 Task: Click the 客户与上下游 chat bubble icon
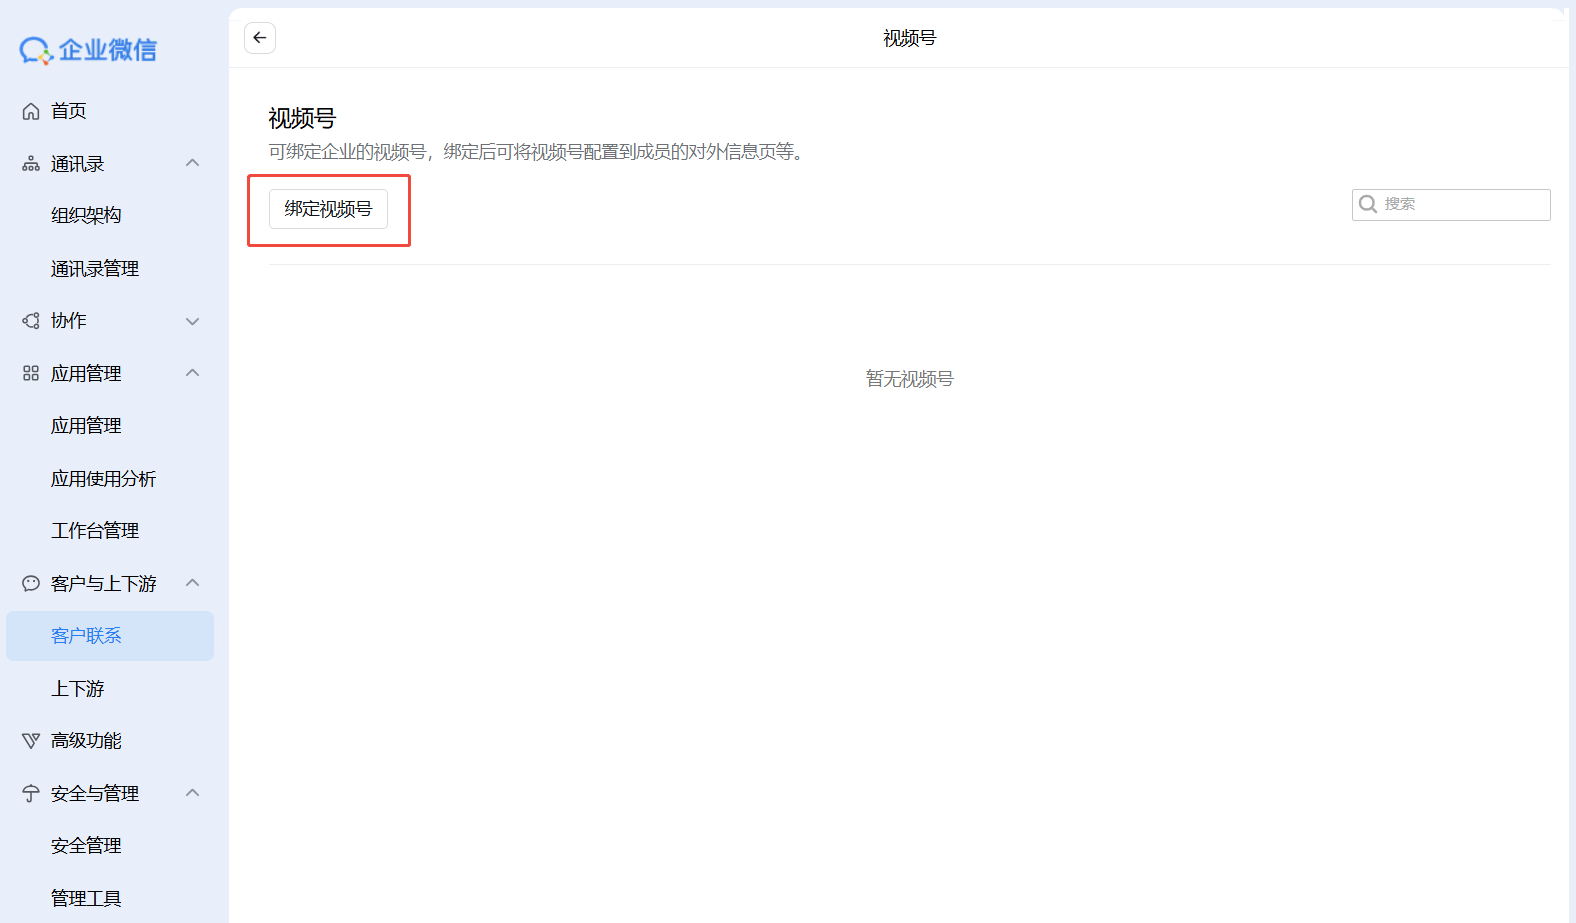[31, 583]
